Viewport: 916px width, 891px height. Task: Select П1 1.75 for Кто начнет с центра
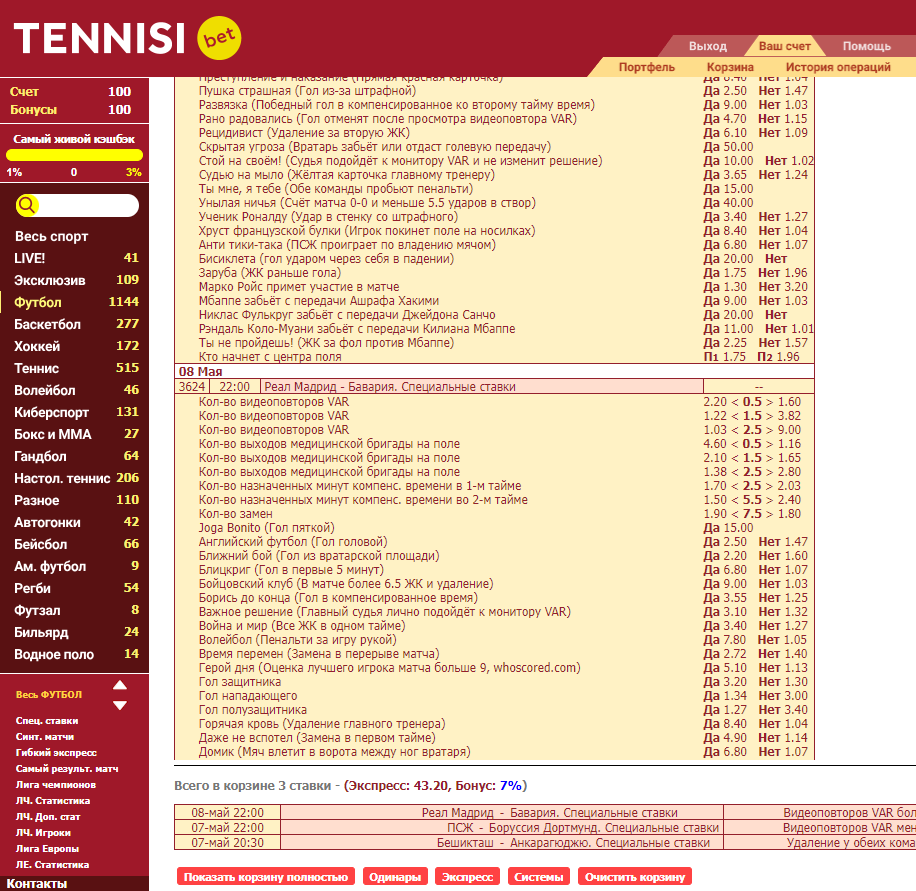tap(724, 356)
